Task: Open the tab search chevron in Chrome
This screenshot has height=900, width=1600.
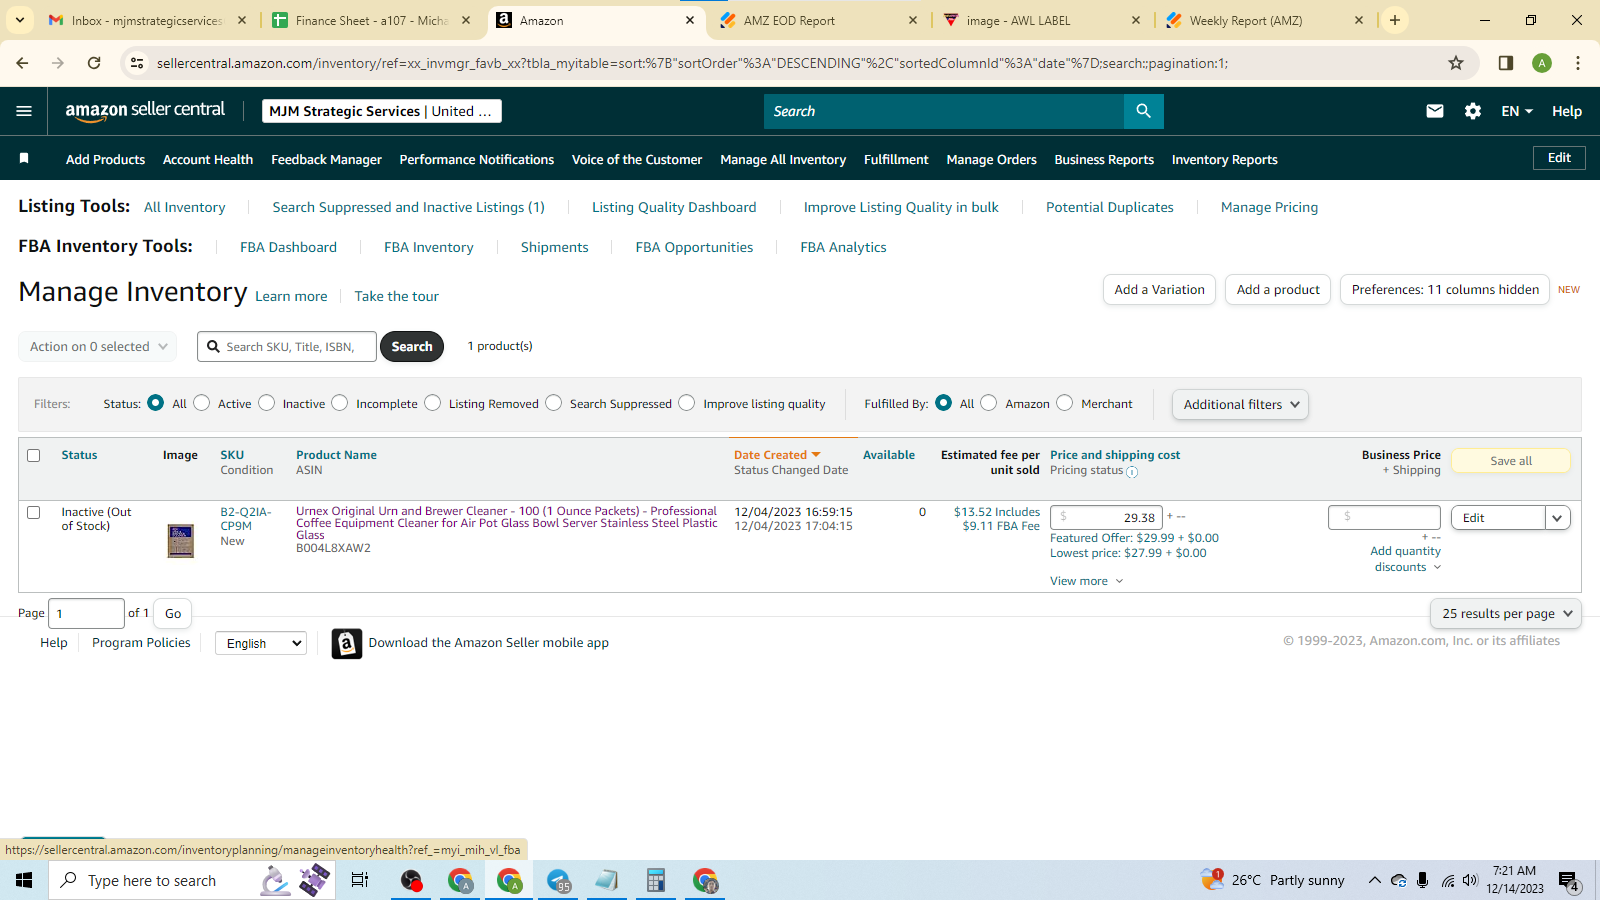Action: (20, 20)
